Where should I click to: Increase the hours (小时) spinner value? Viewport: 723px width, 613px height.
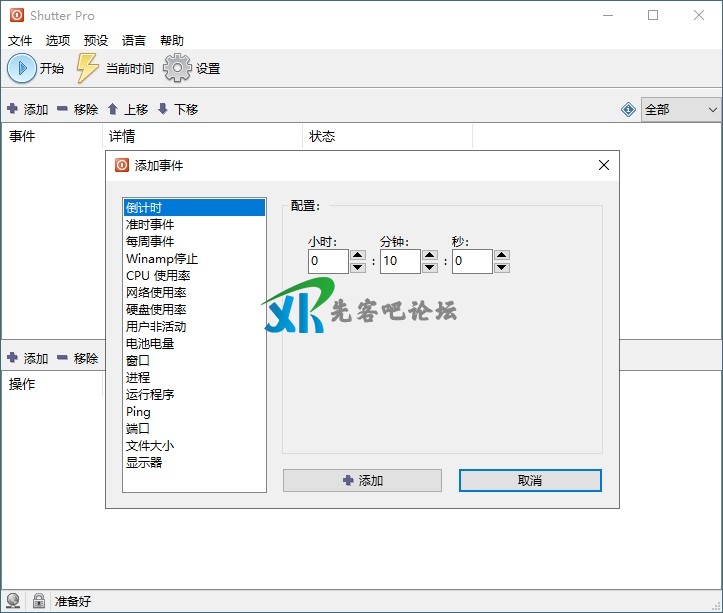click(358, 256)
